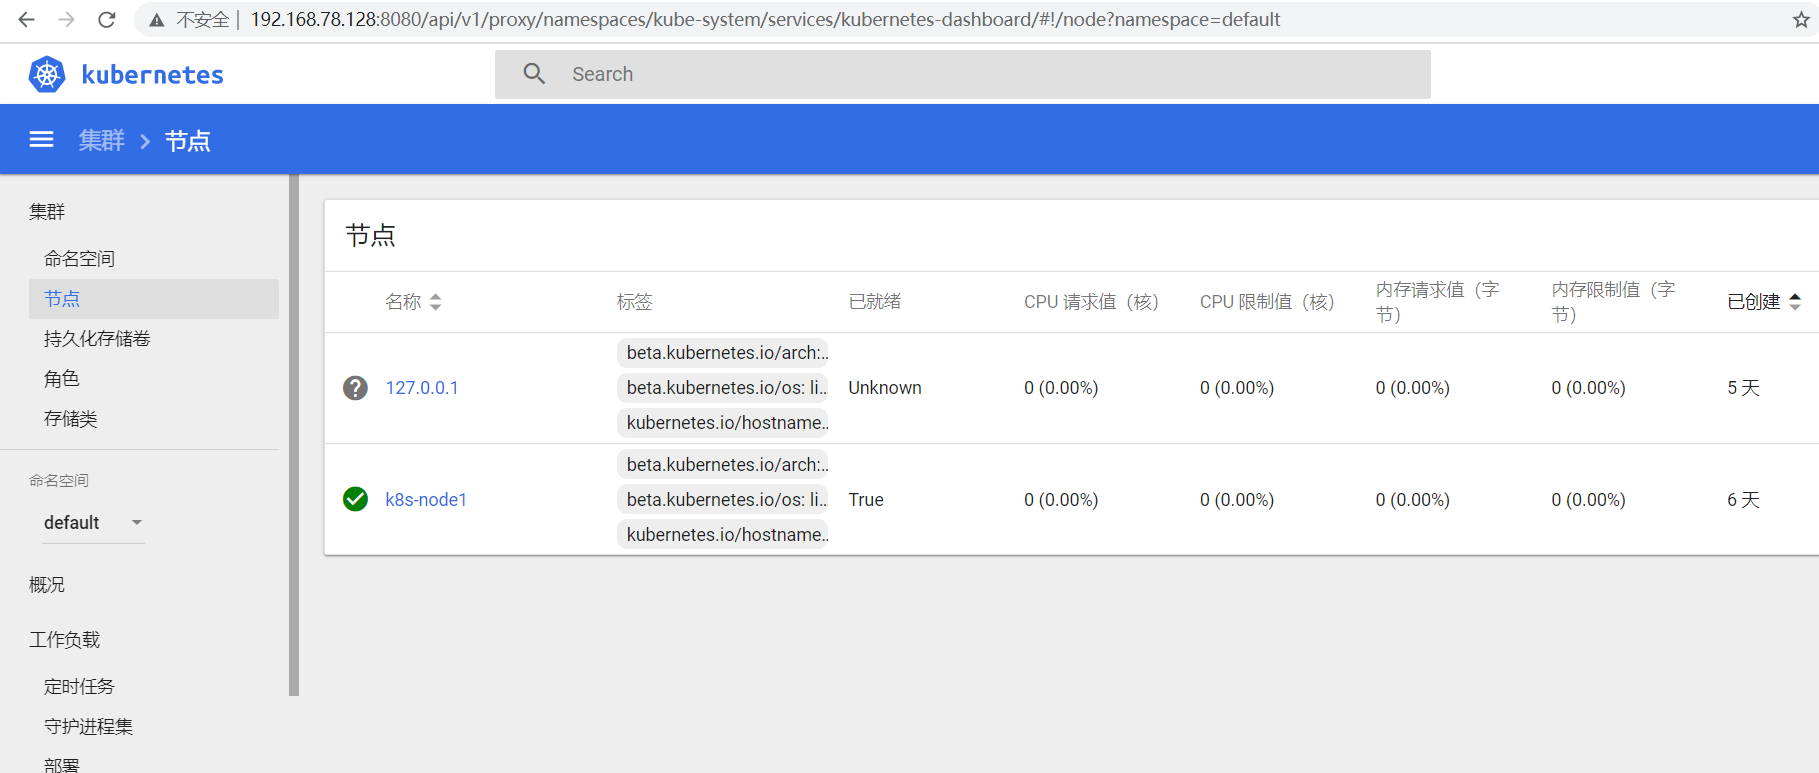The image size is (1819, 773).
Task: Click the browser forward arrow
Action: [x=66, y=19]
